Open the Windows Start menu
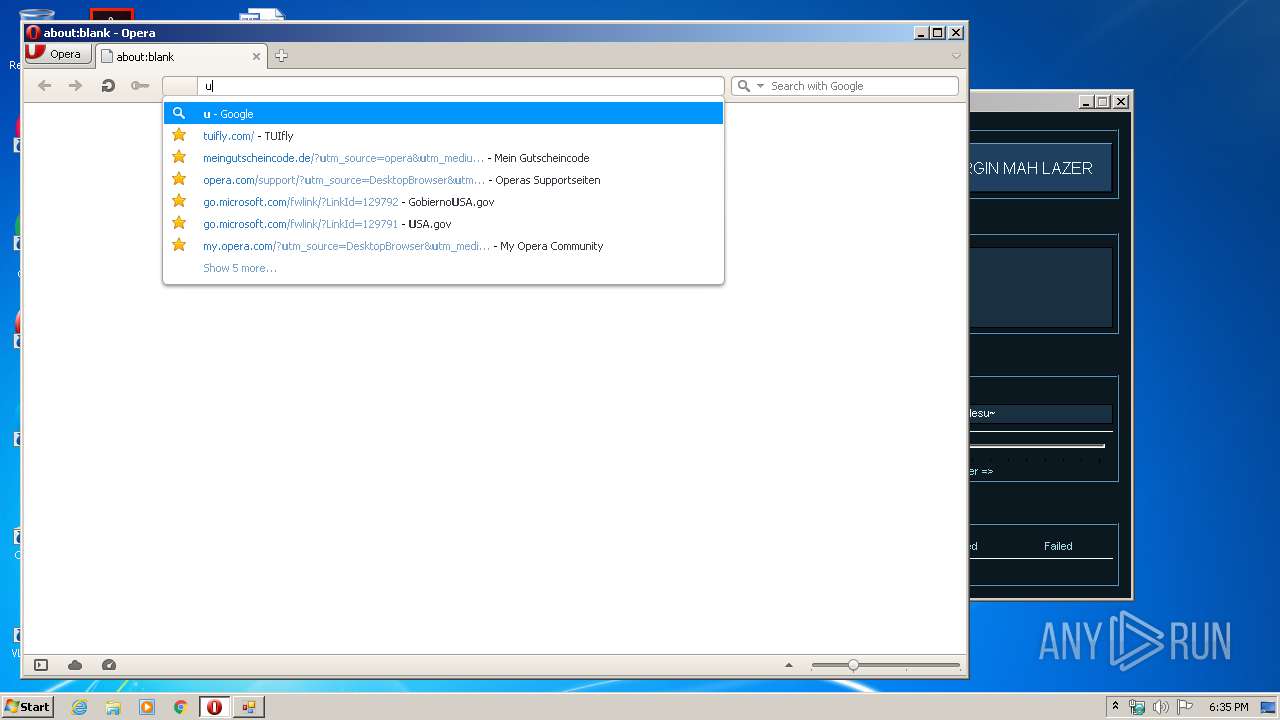 tap(27, 706)
